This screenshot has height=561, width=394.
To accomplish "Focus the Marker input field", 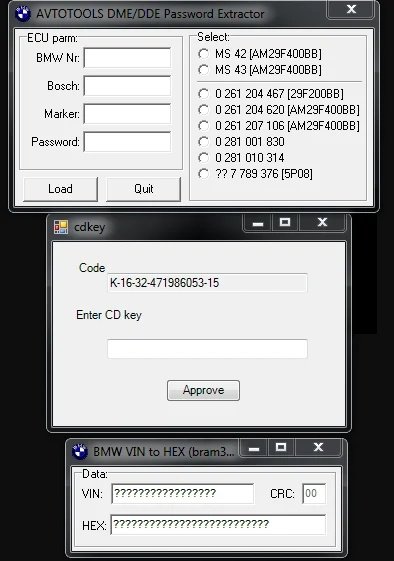I will (127, 114).
